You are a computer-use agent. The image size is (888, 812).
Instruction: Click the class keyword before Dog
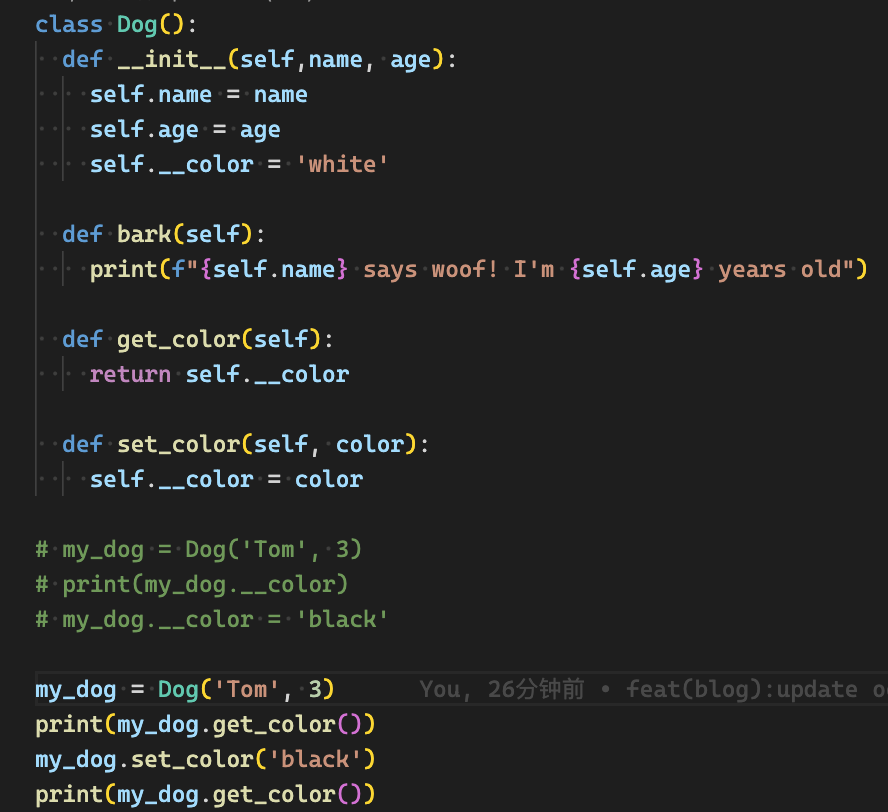[69, 24]
